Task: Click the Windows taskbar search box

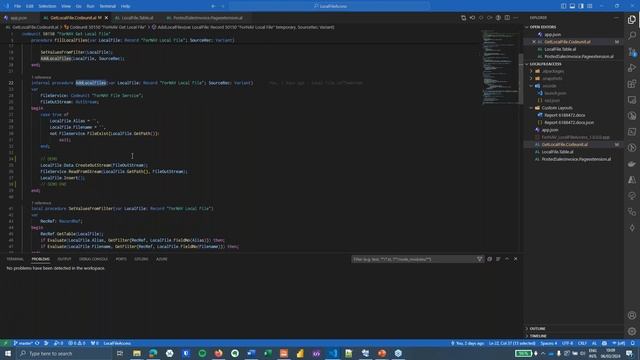Action: coord(63,353)
